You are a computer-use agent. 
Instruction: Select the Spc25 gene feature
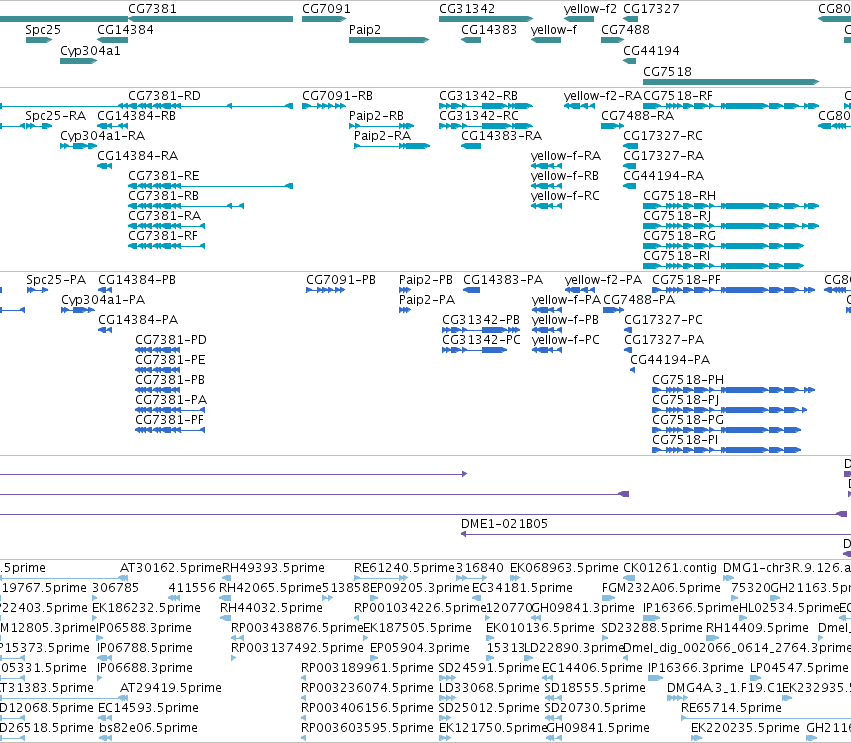click(x=39, y=40)
